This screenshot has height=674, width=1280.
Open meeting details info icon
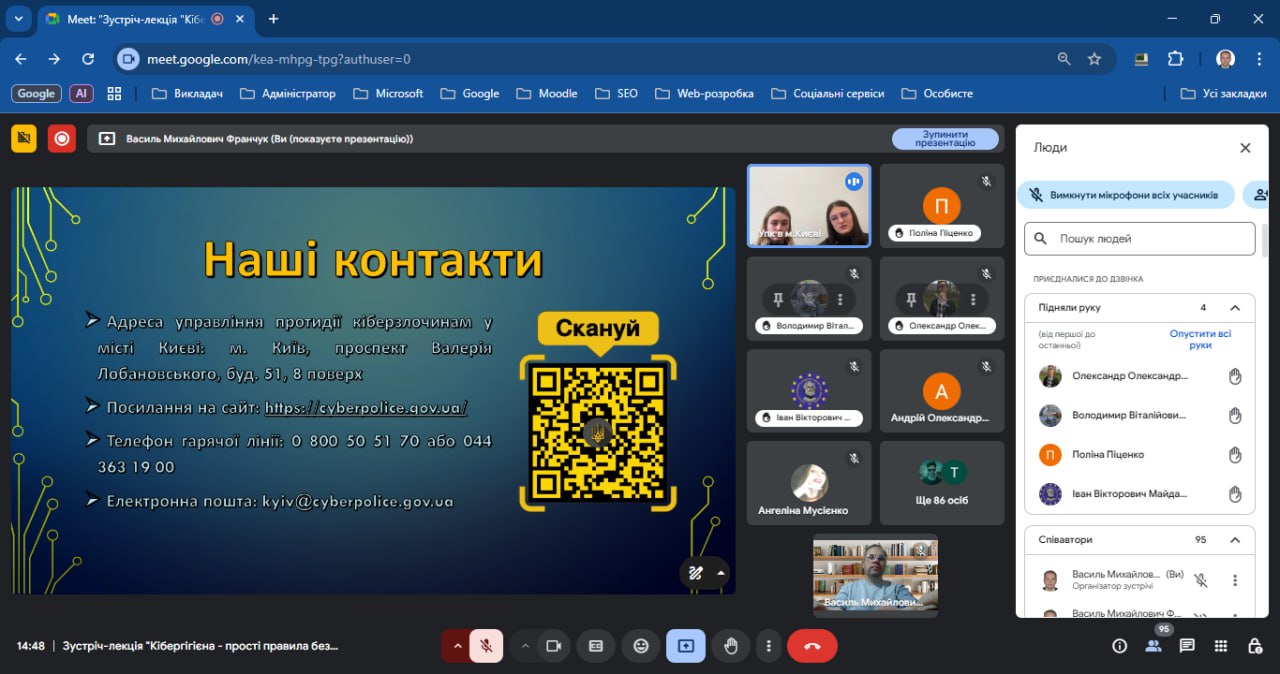pos(1119,646)
